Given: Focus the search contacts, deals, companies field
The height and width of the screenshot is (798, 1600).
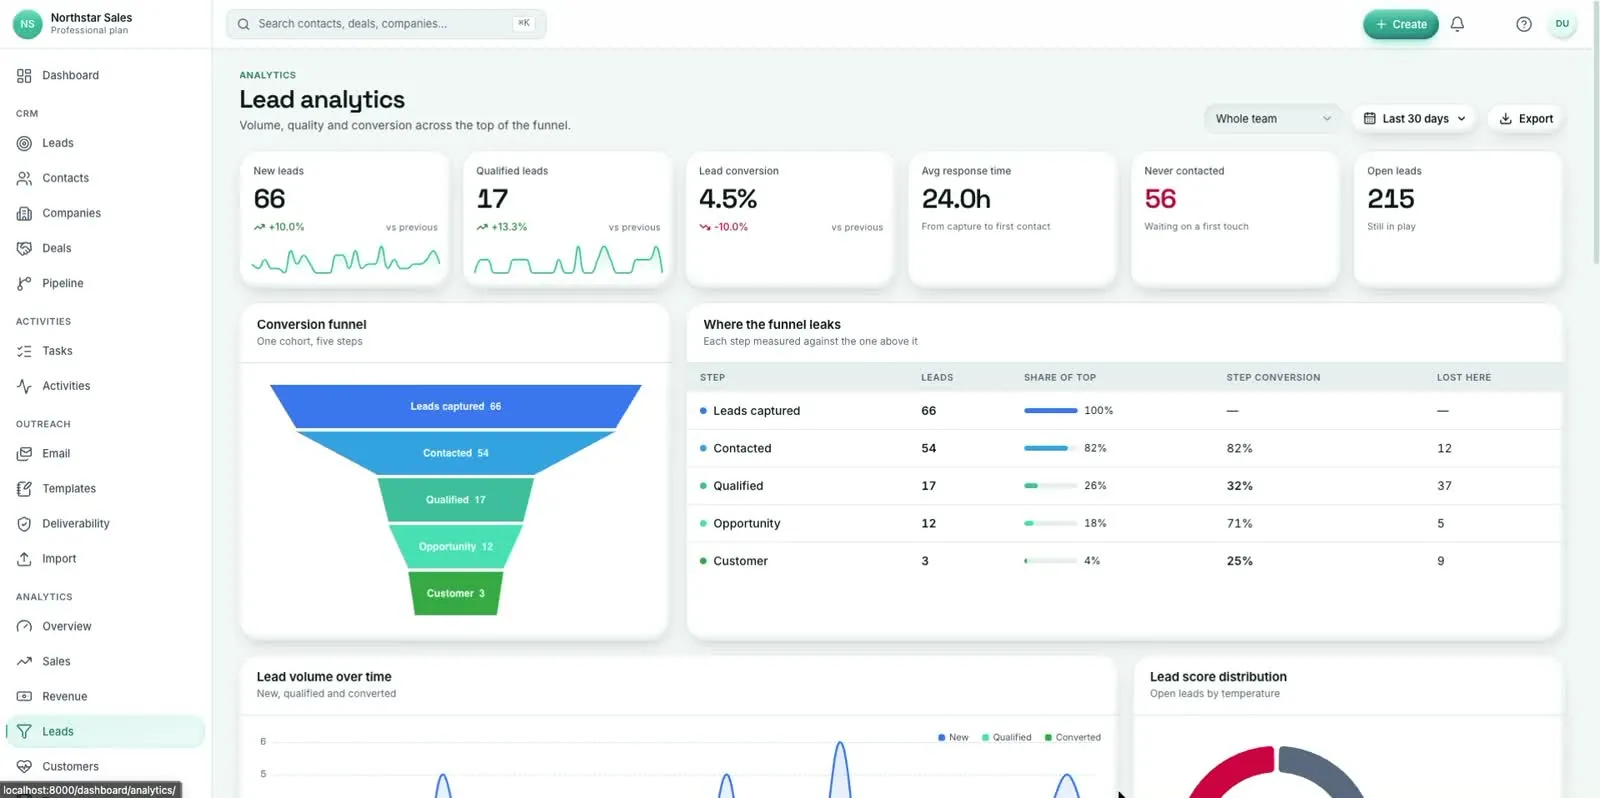Looking at the screenshot, I should click(x=386, y=24).
